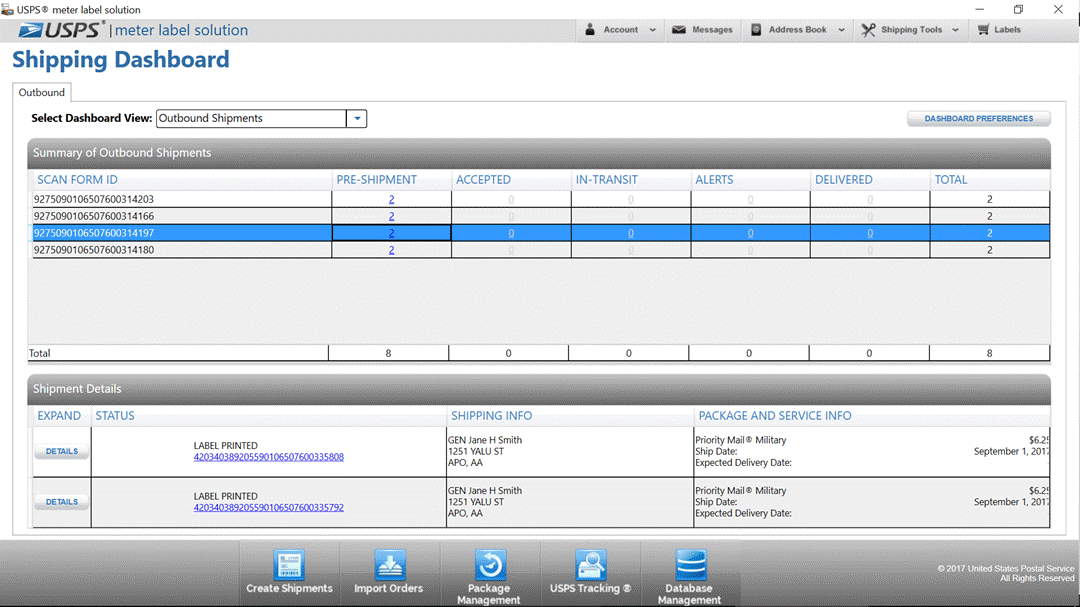
Task: Click Accepted count for scan form 314197
Action: tap(511, 233)
